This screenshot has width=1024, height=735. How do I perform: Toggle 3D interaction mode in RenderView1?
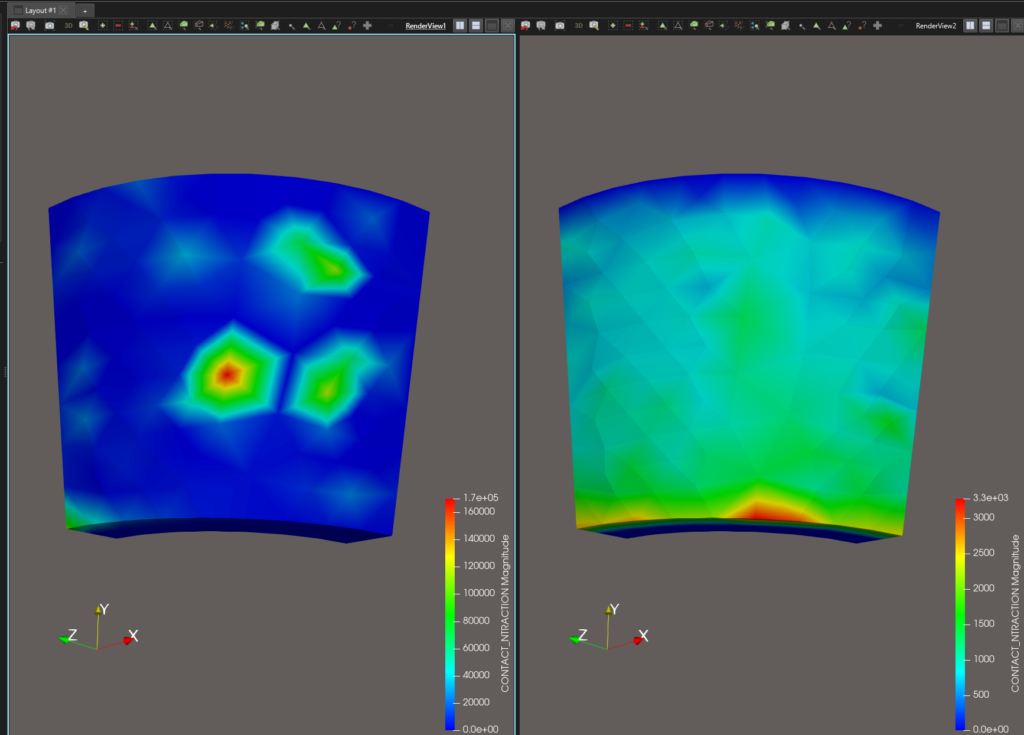(x=68, y=25)
